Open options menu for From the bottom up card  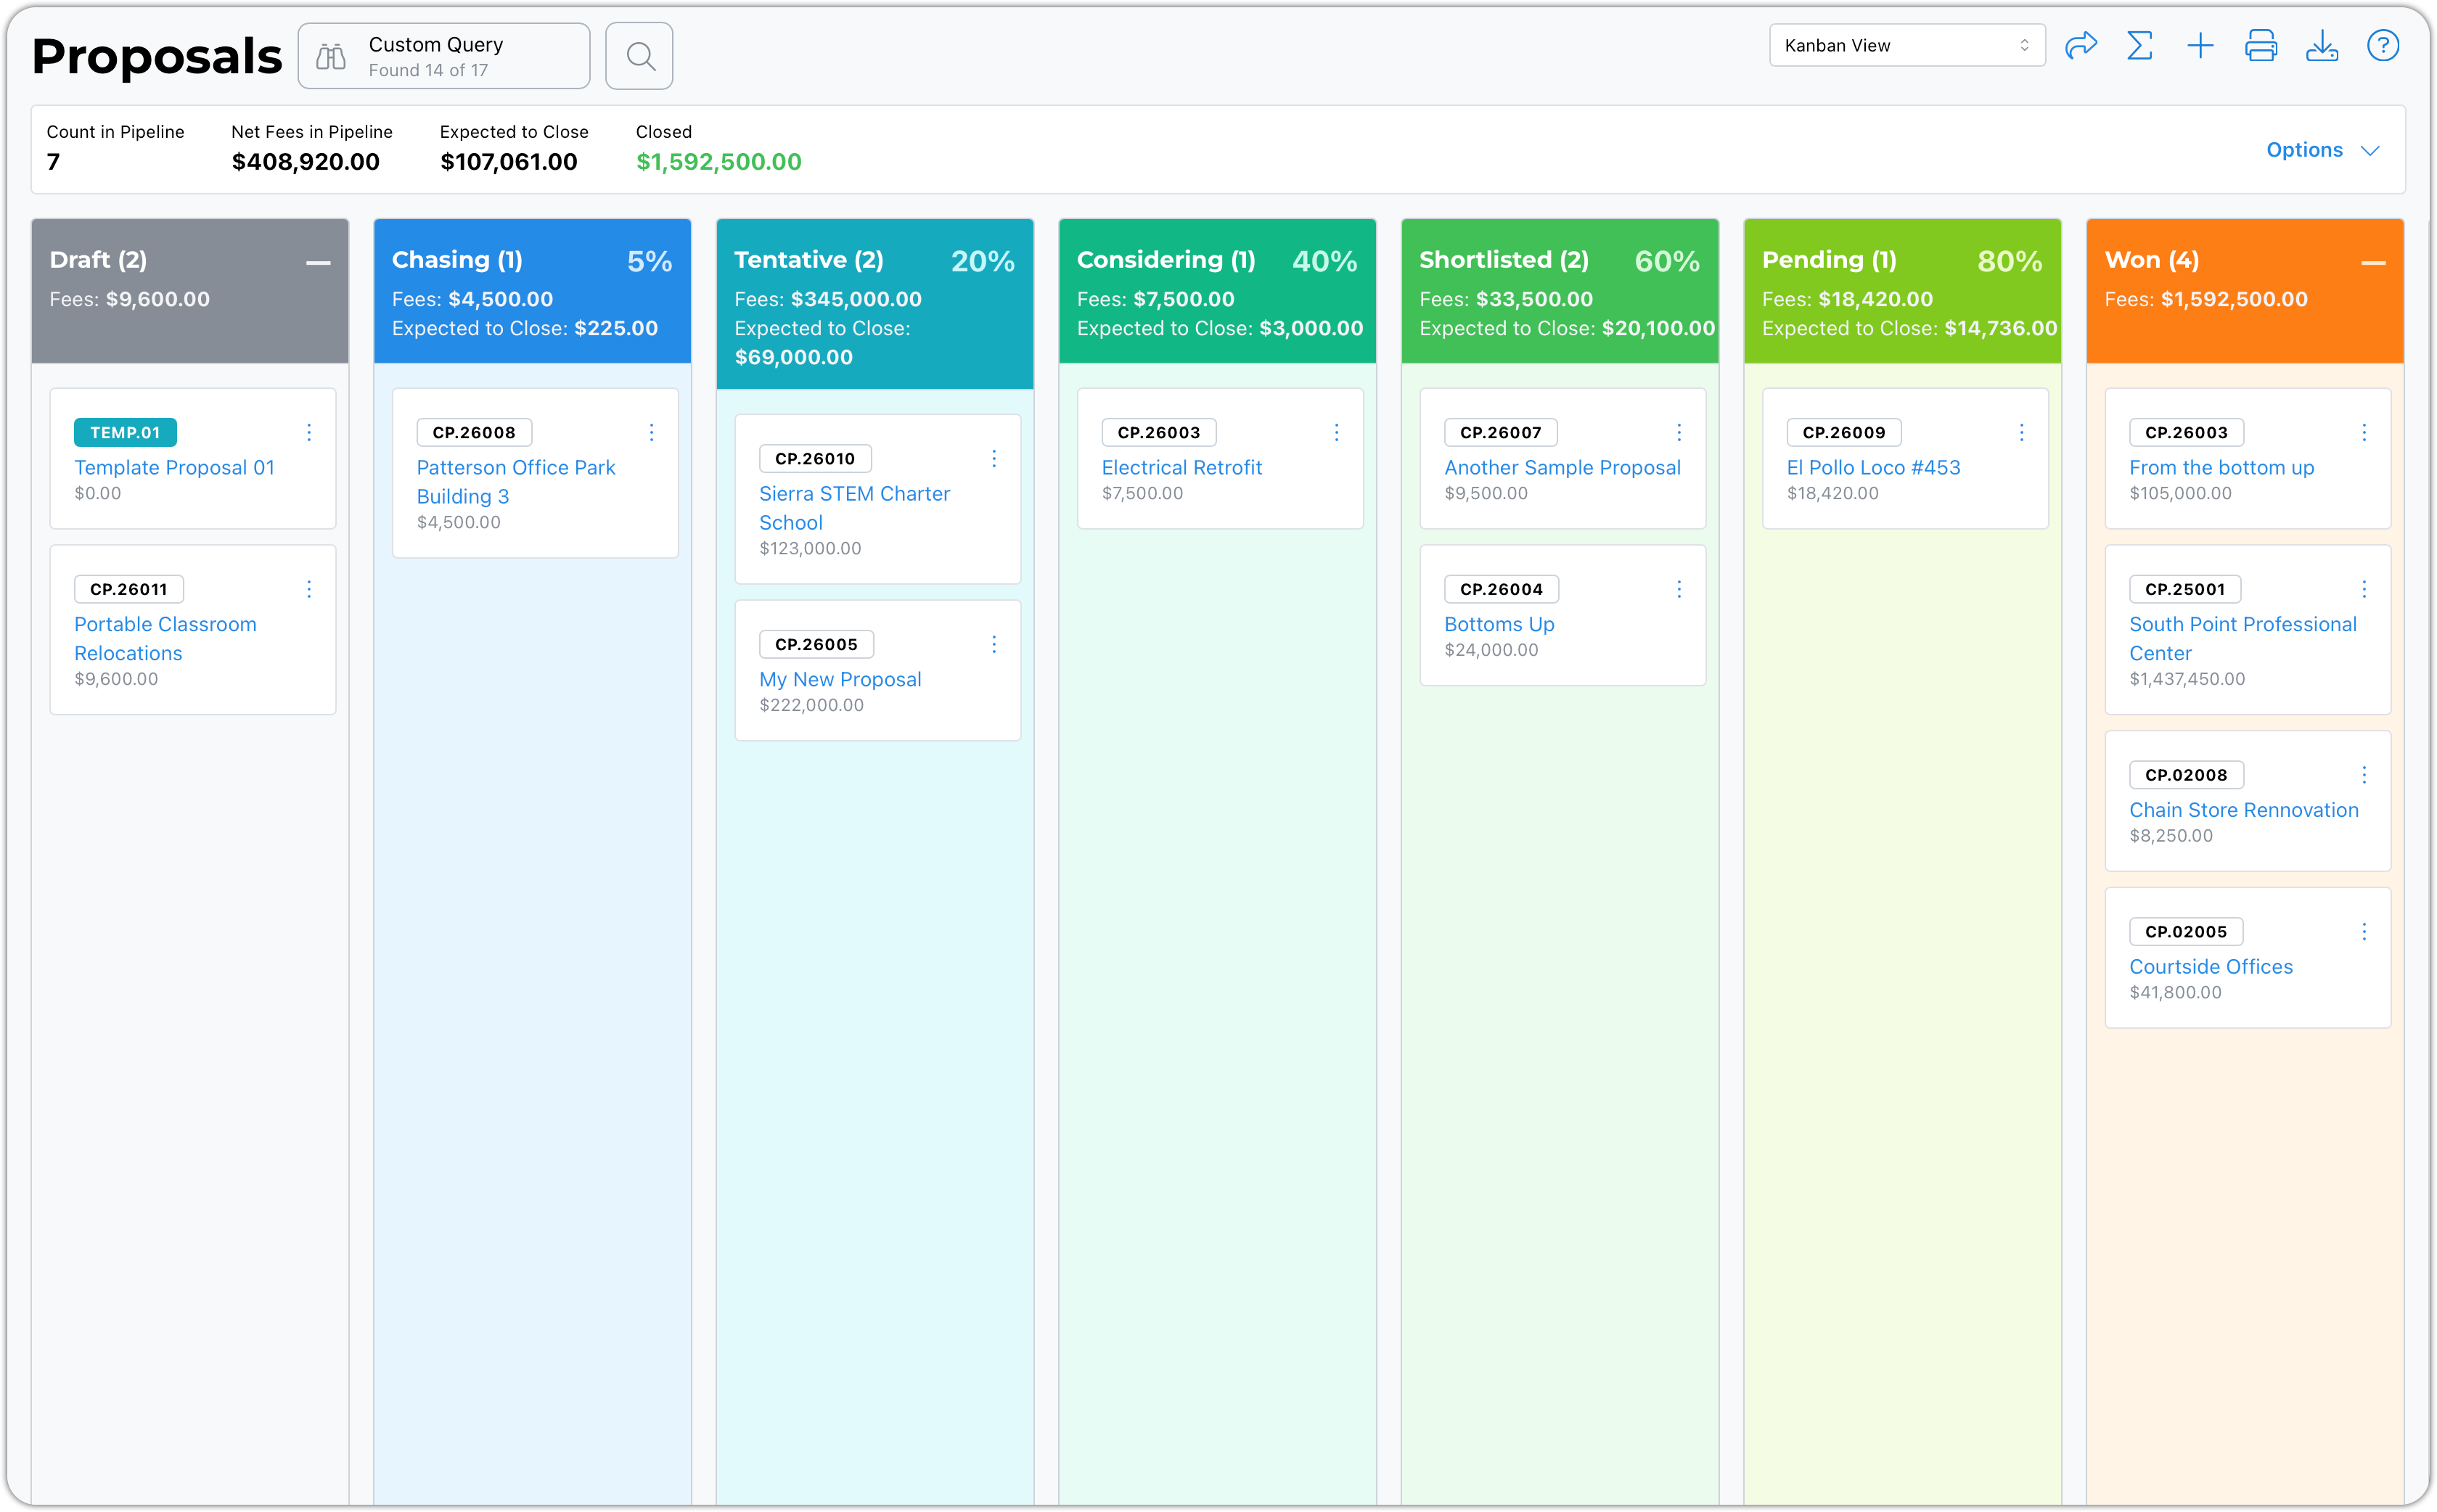pyautogui.click(x=2364, y=432)
